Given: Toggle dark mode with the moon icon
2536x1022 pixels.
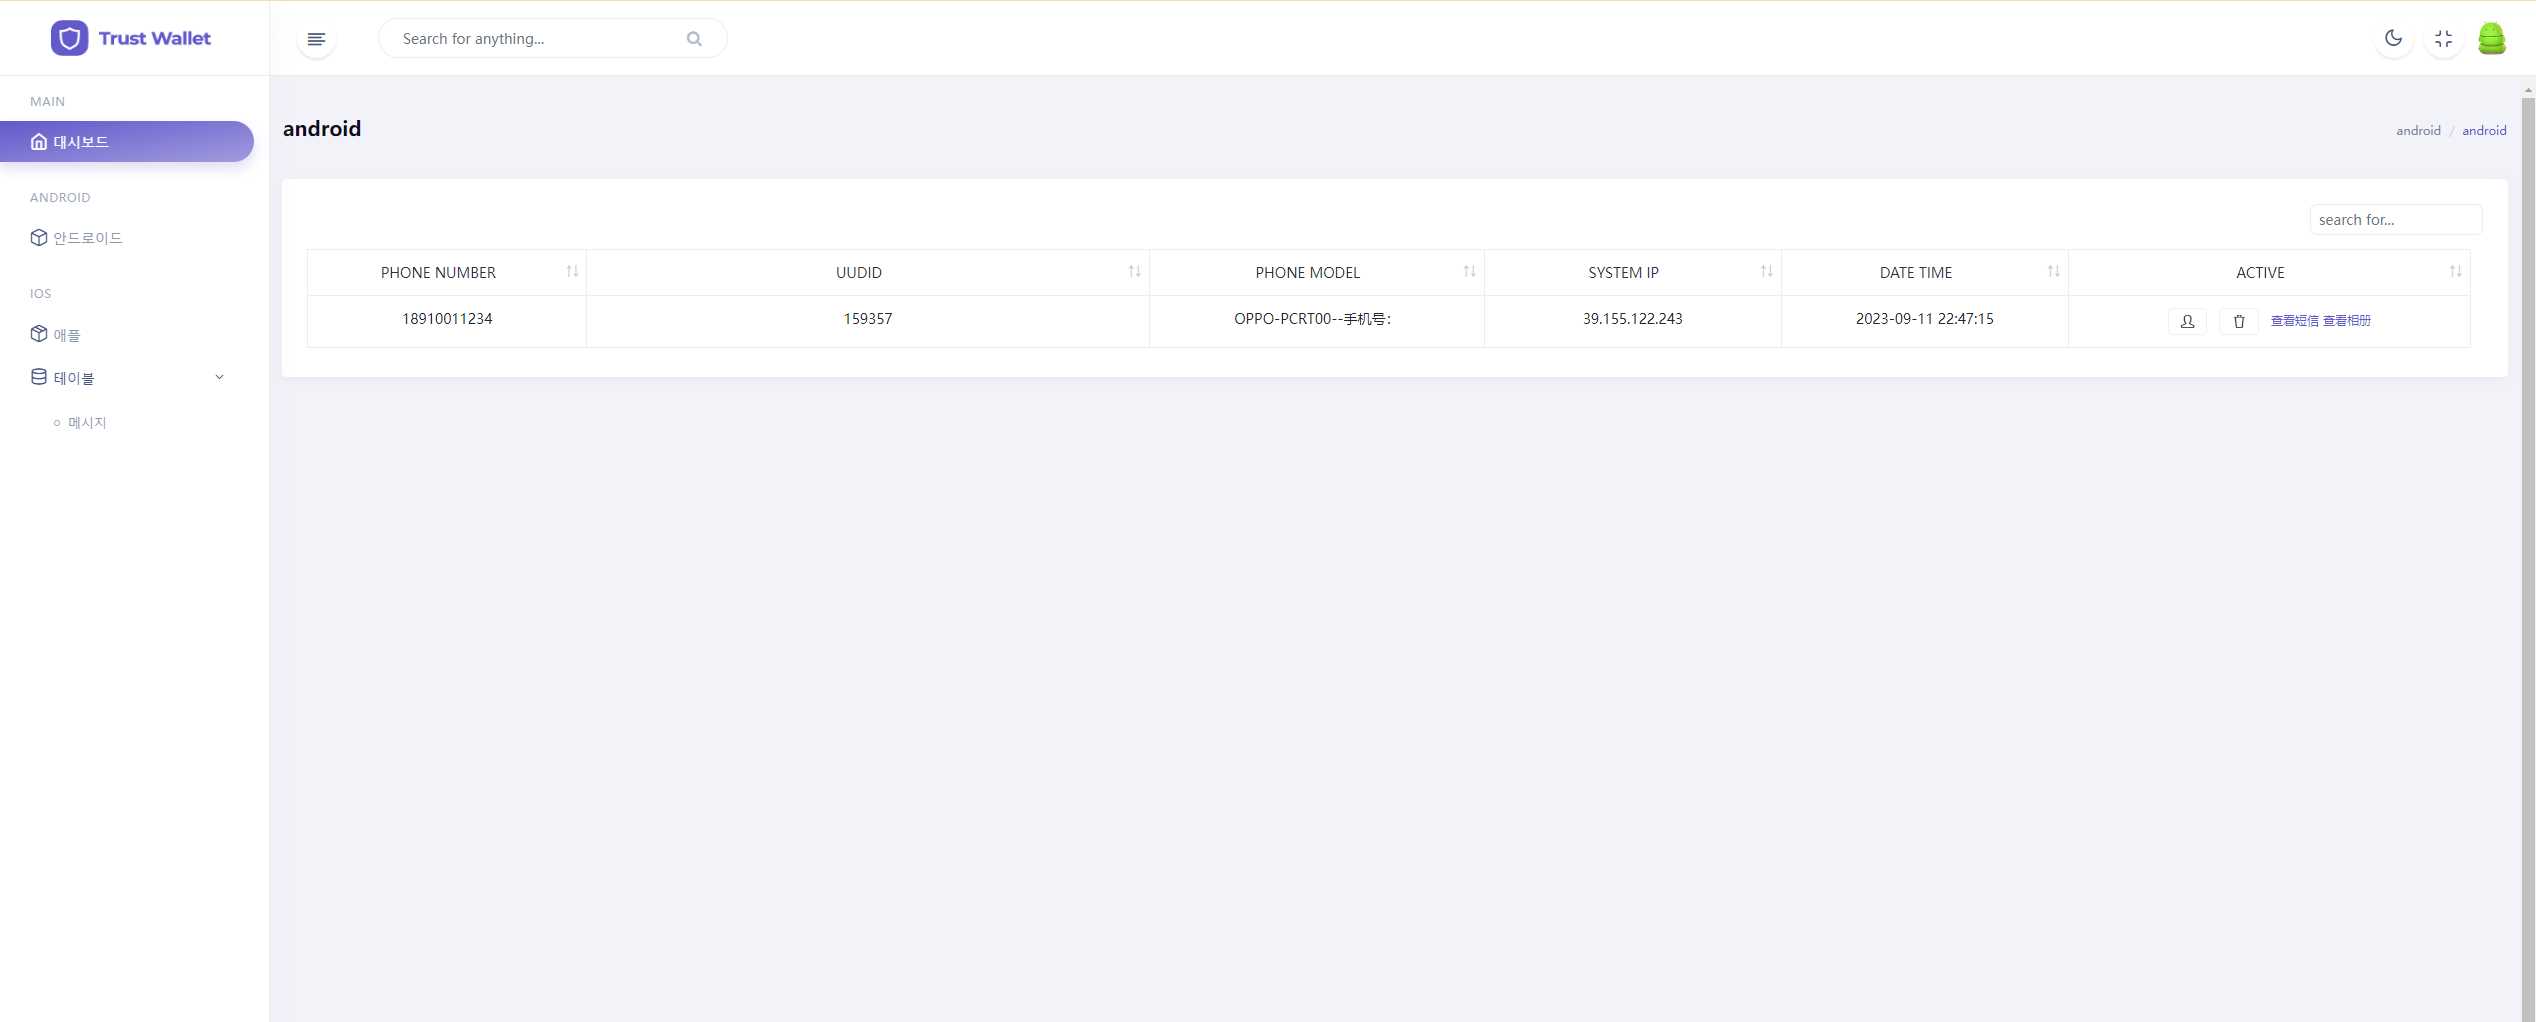Looking at the screenshot, I should 2394,38.
